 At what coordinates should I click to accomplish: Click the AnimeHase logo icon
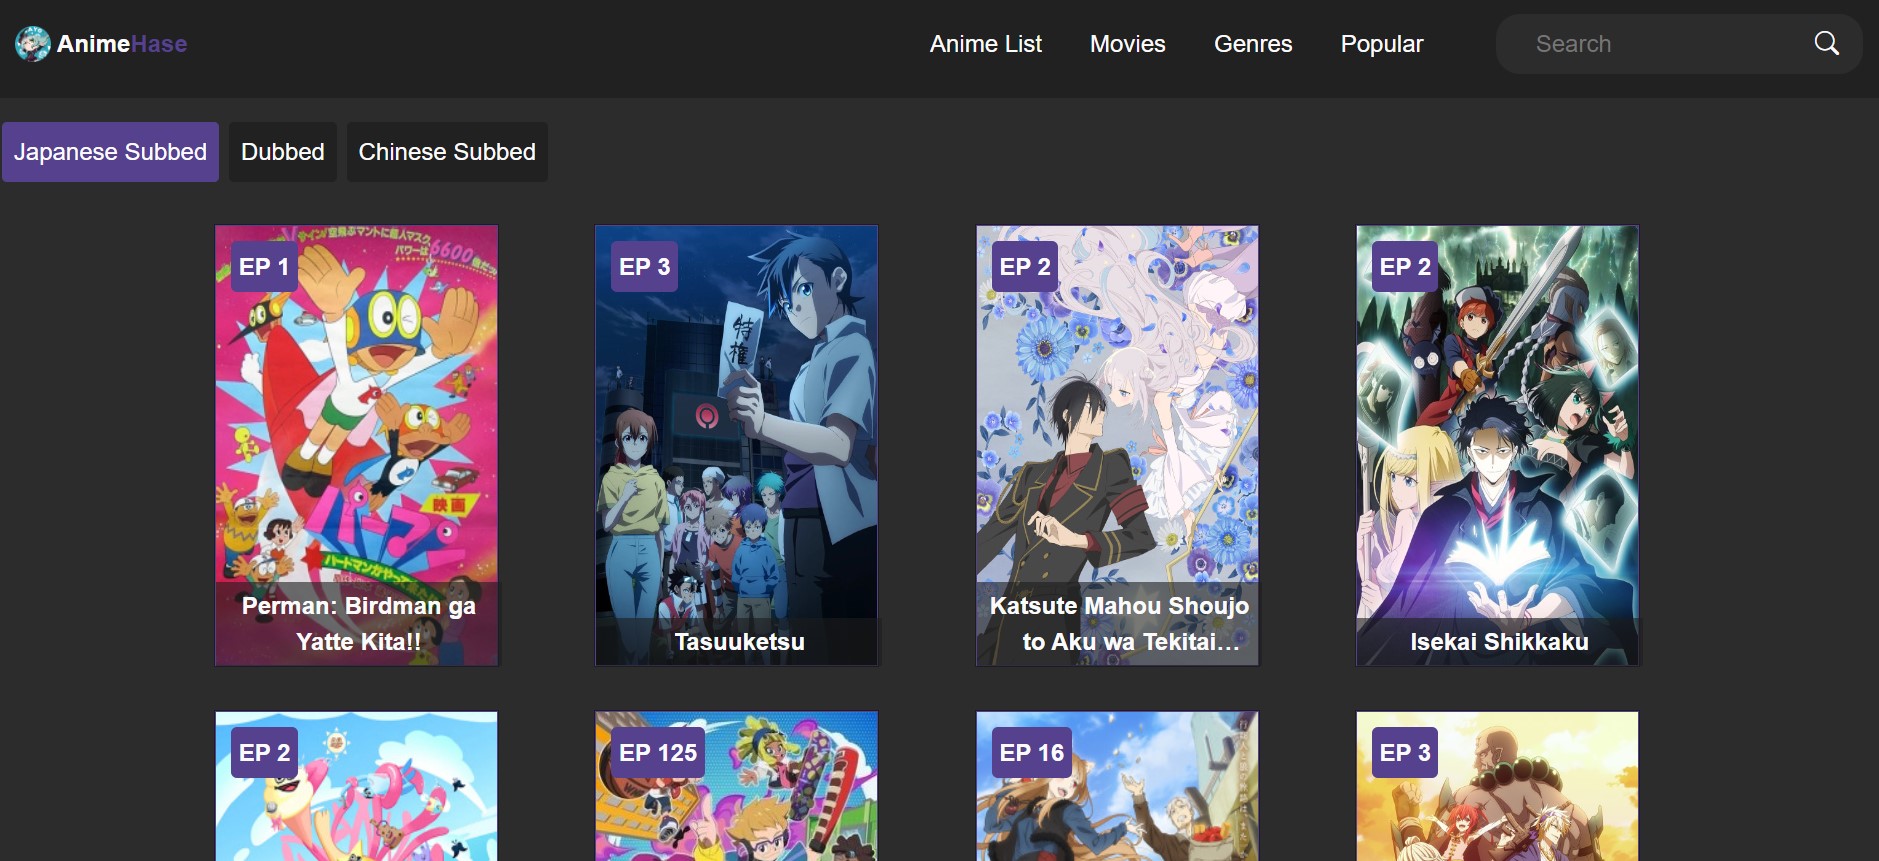[x=33, y=44]
